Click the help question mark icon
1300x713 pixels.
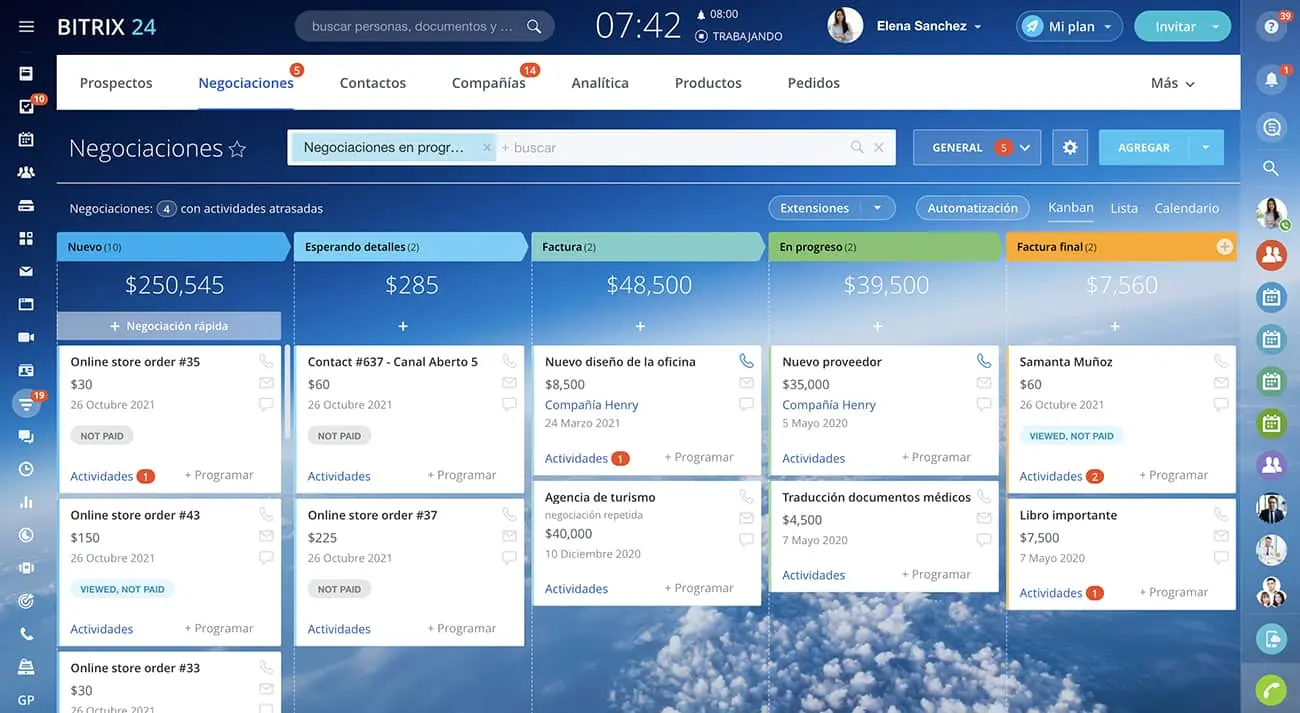pyautogui.click(x=1271, y=27)
